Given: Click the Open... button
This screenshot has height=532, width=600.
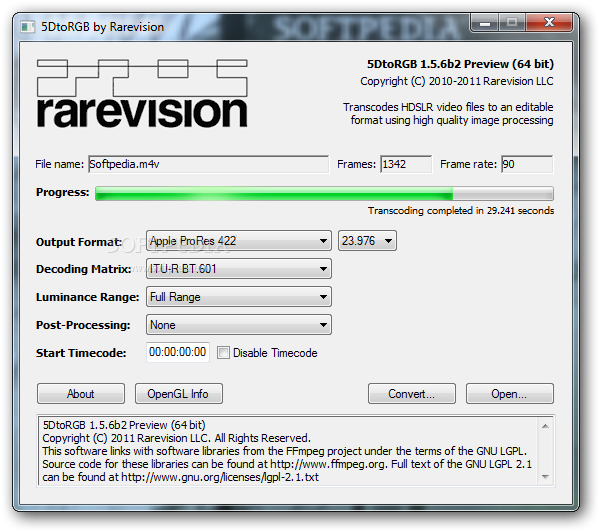Looking at the screenshot, I should 510,393.
